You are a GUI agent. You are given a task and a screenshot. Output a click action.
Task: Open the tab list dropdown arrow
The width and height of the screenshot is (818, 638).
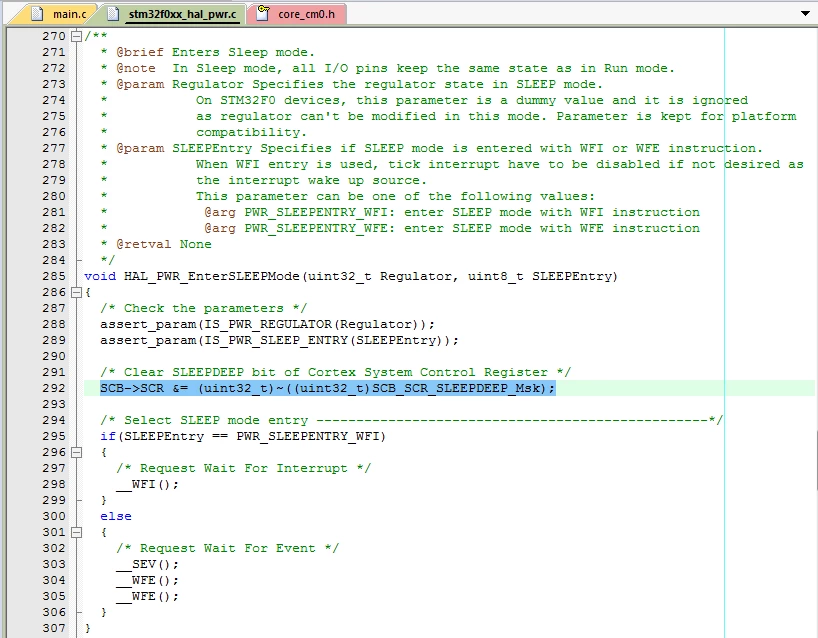(x=805, y=14)
